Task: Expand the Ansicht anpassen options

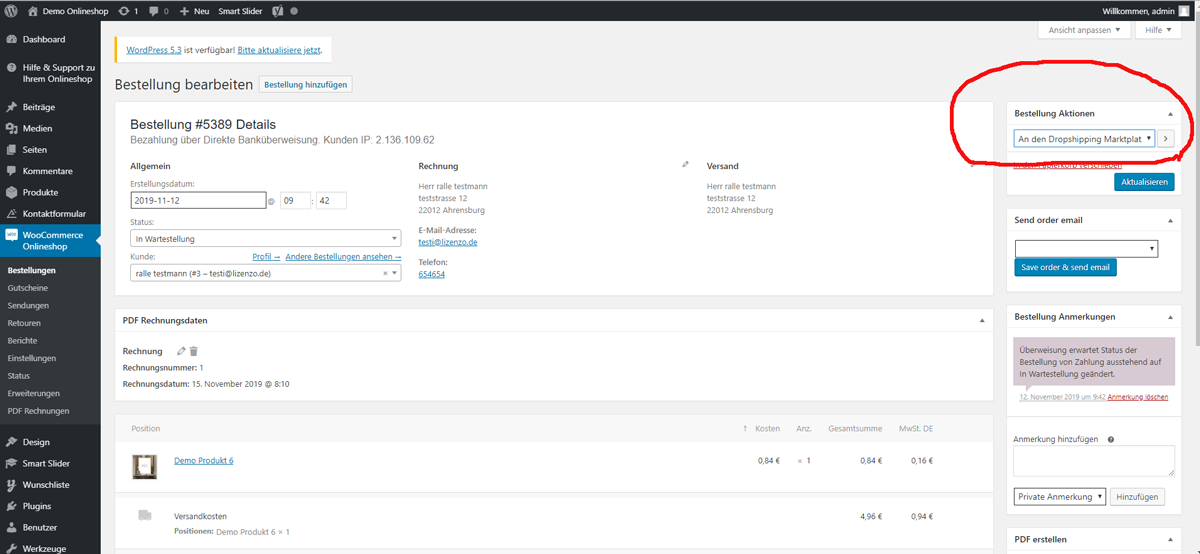Action: coord(1085,31)
